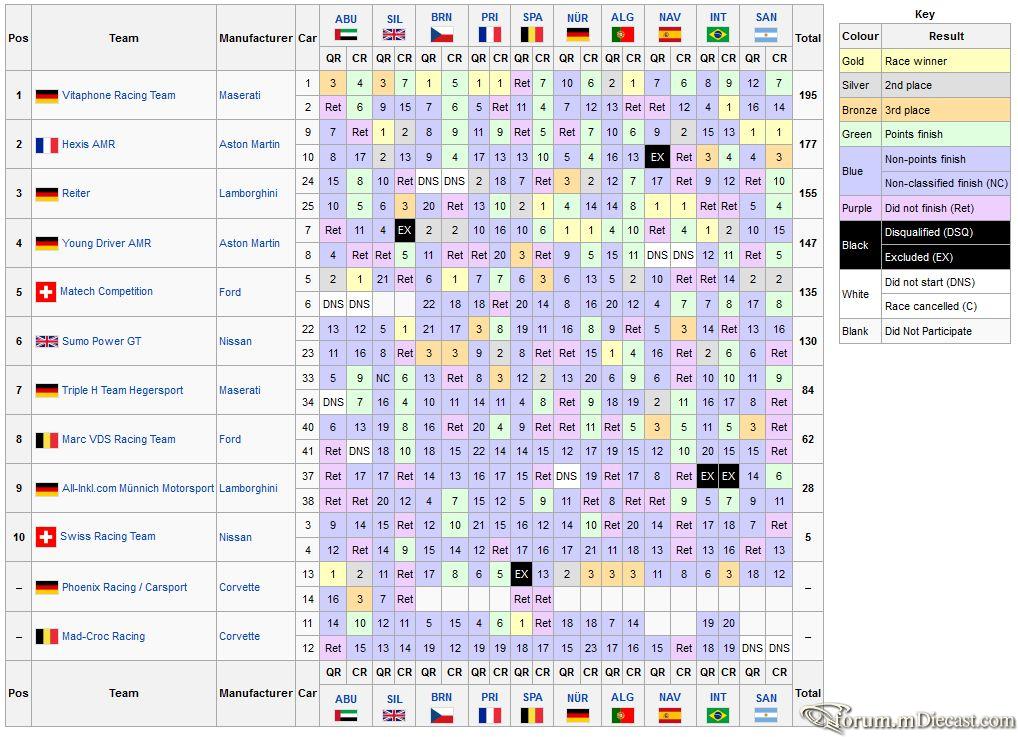The height and width of the screenshot is (737, 1018).
Task: Click the Belgian flag beside Marc VDS Racing Team
Action: click(47, 440)
